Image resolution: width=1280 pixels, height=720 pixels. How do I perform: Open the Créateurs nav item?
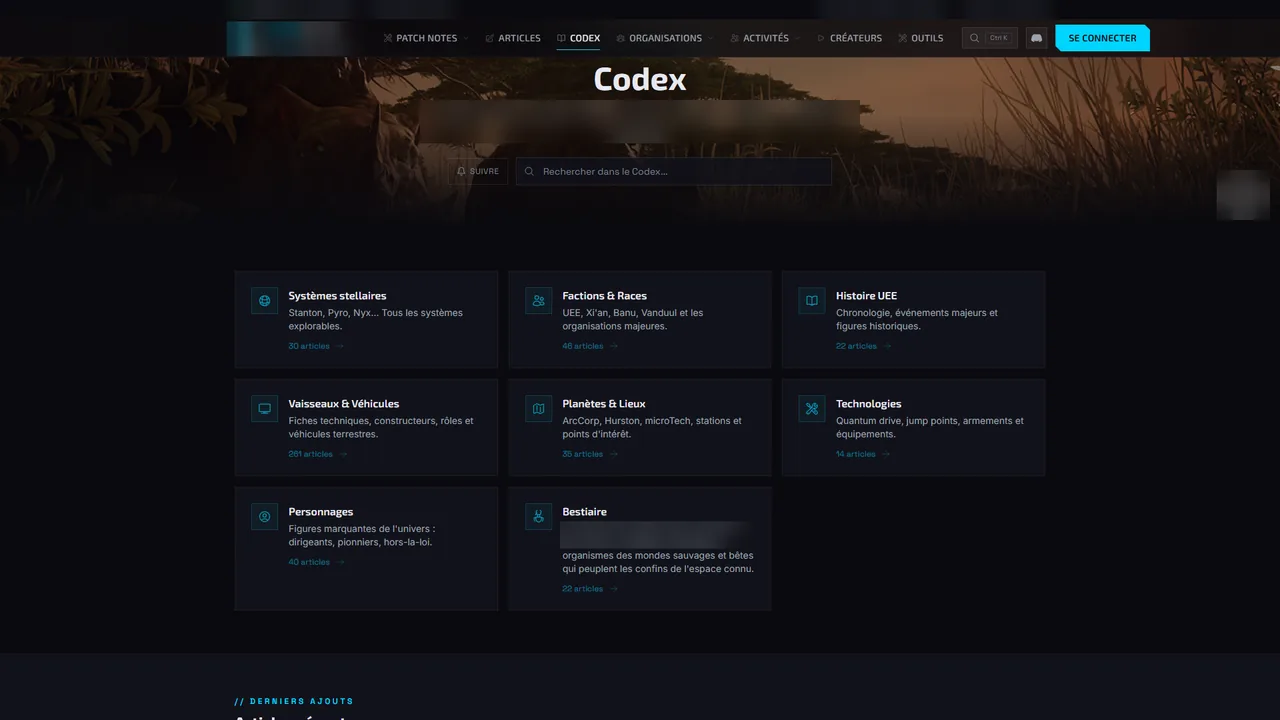[850, 38]
